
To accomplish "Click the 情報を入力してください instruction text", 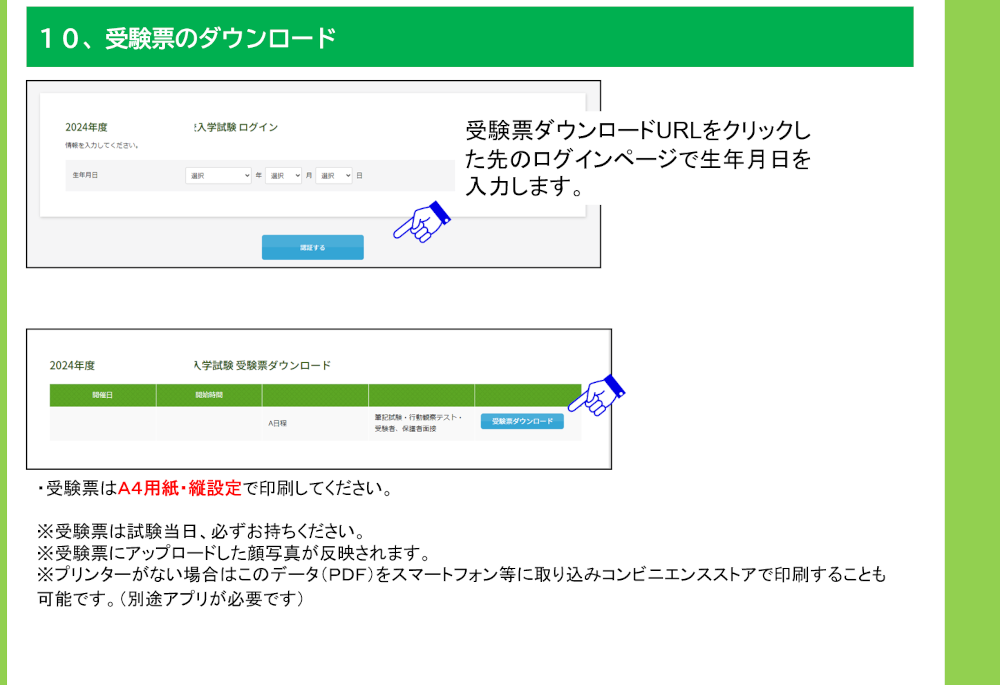I will [101, 146].
